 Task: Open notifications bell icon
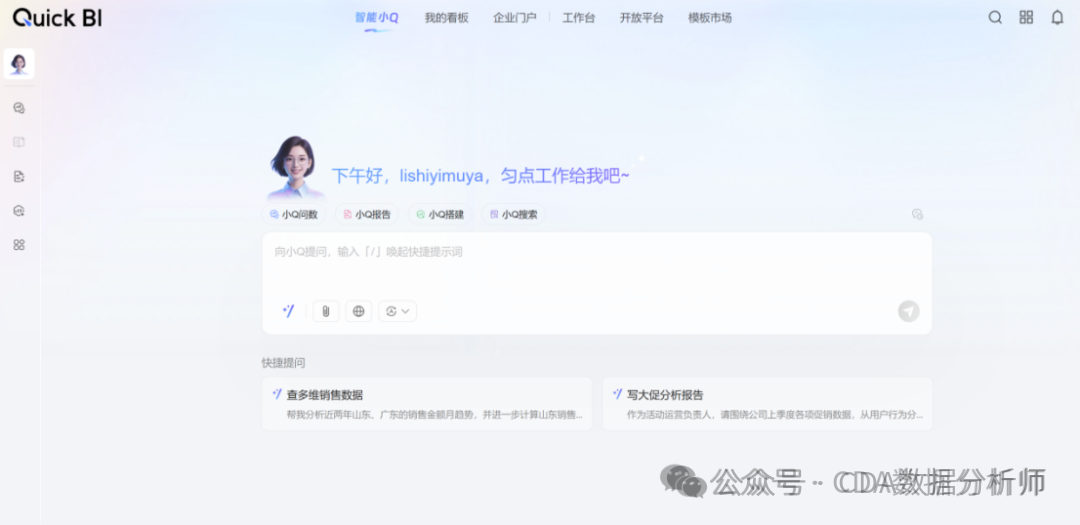point(1057,18)
